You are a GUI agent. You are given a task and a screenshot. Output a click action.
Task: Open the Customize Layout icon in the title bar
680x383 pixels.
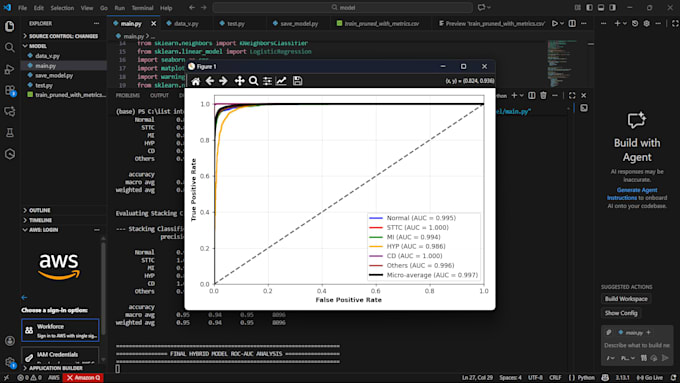tap(578, 7)
